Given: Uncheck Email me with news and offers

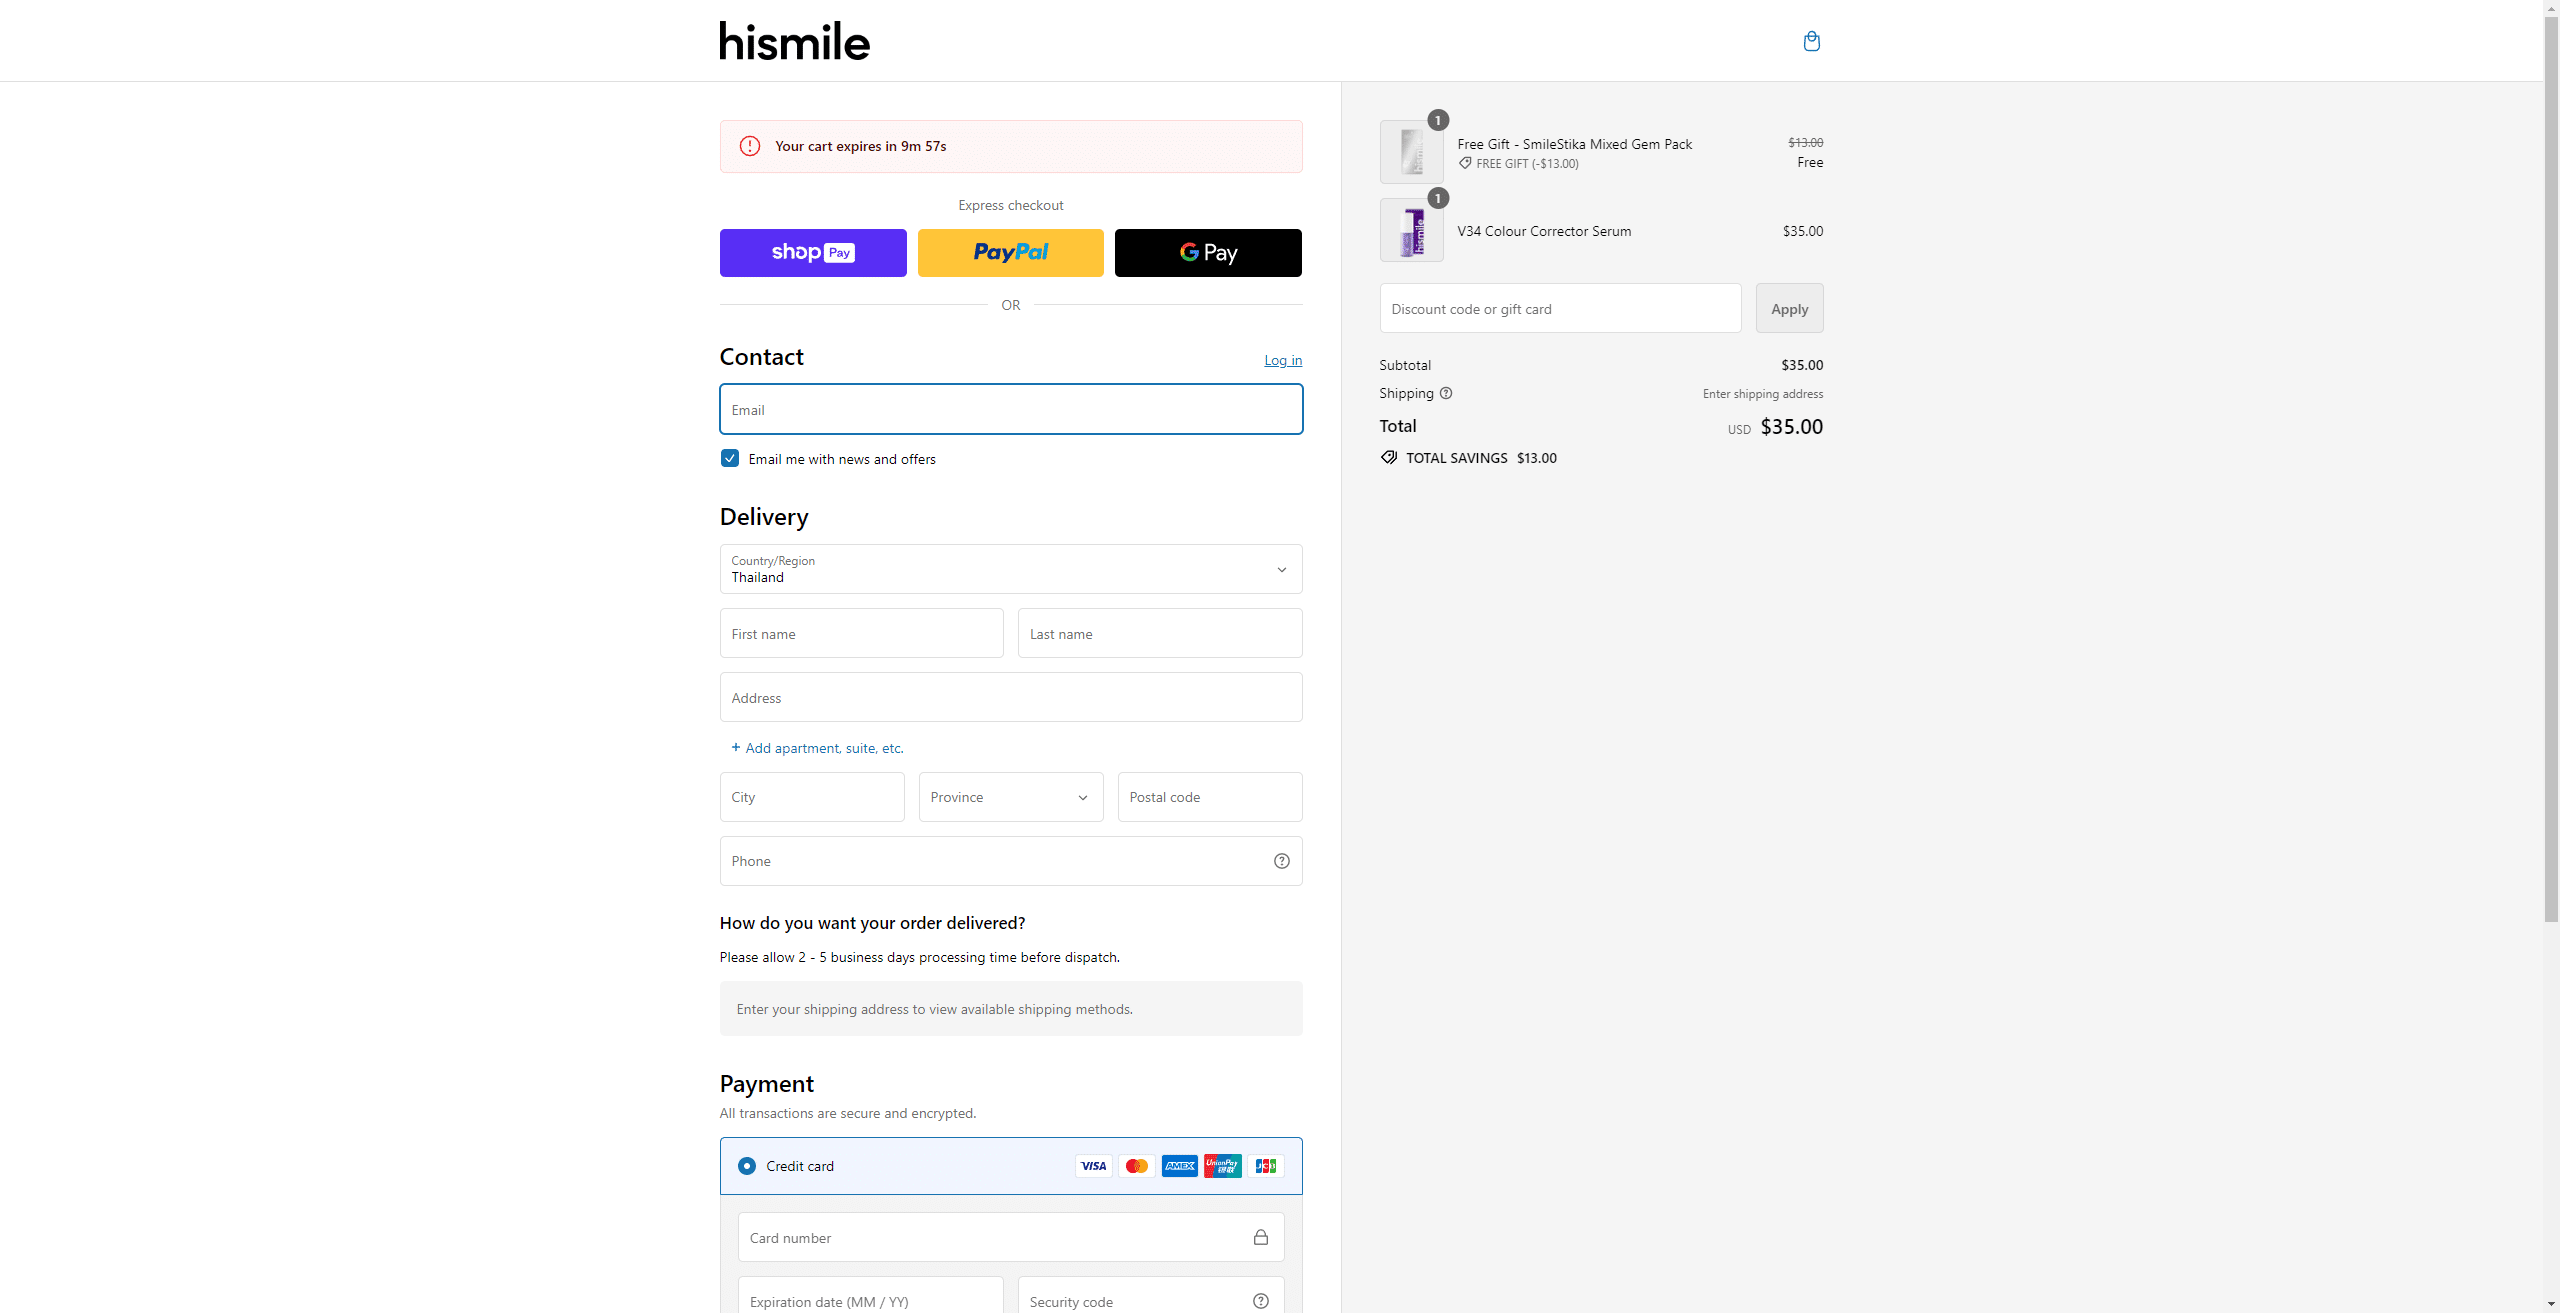Looking at the screenshot, I should coord(730,458).
